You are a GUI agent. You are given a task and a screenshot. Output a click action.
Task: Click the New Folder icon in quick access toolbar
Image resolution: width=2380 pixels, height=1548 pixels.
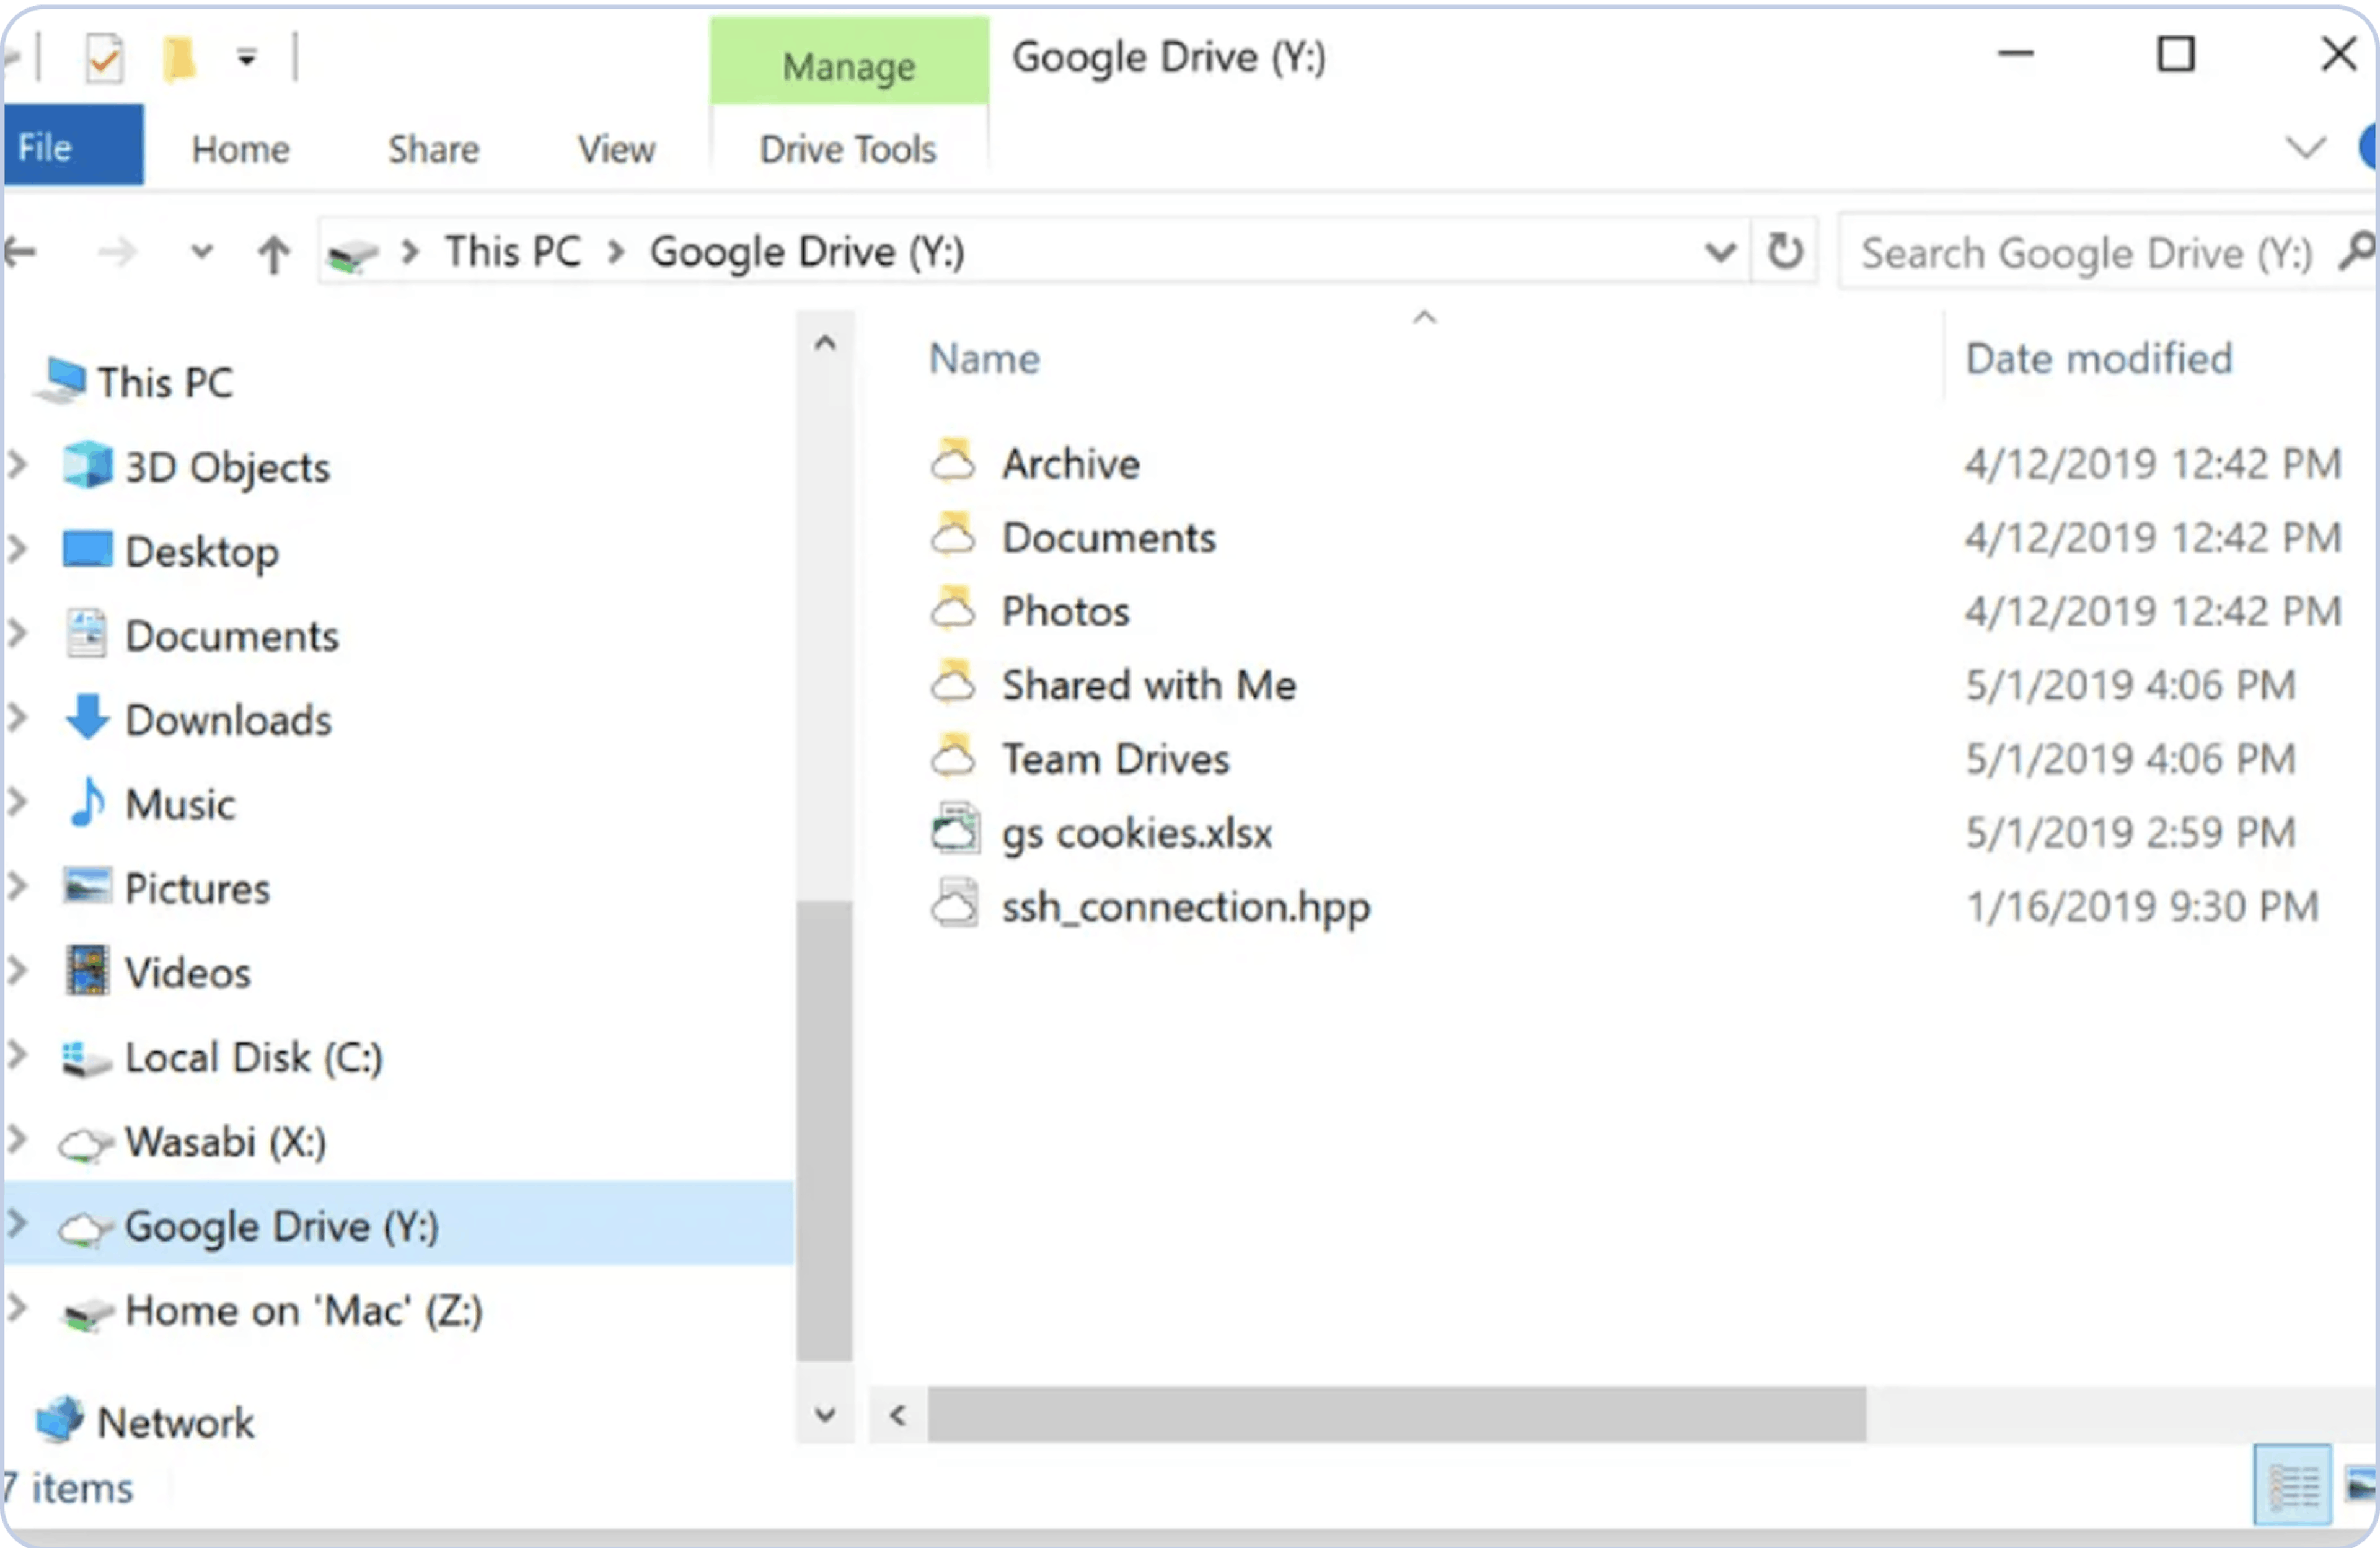(x=179, y=58)
